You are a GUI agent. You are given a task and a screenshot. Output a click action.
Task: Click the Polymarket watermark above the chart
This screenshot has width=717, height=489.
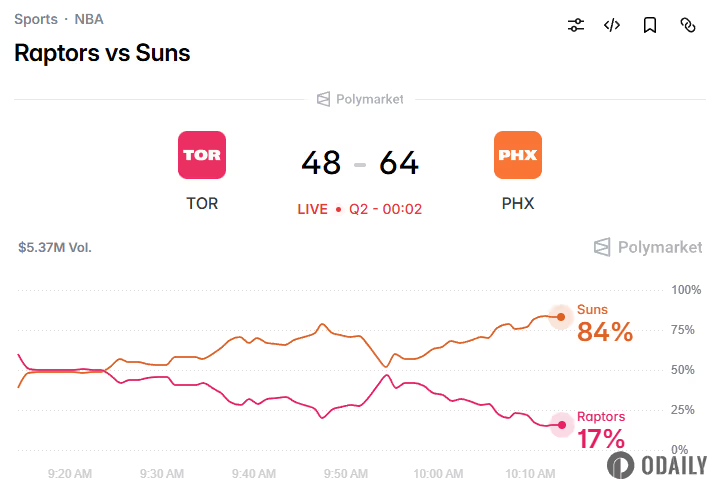pos(648,247)
